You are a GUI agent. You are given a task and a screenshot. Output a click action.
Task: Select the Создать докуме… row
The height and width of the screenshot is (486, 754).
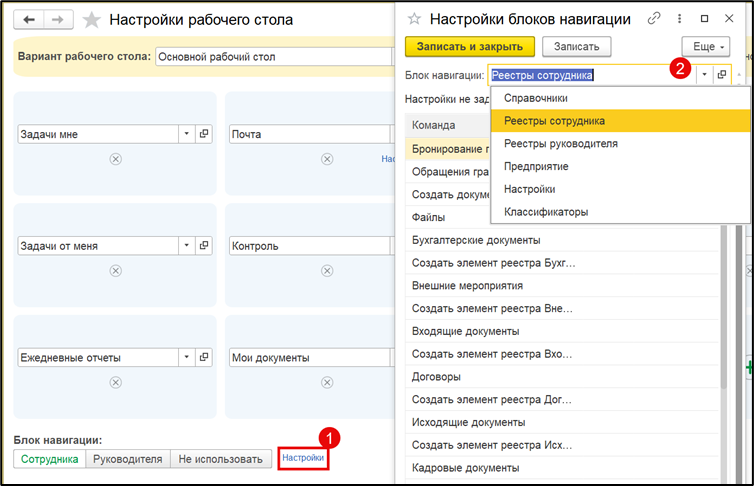point(448,194)
